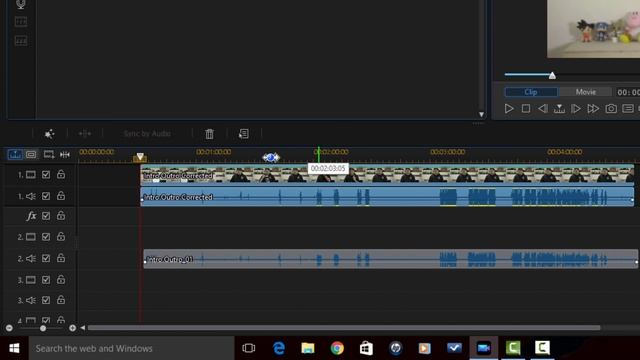Switch to storyboard view icon
Viewport: 640px width, 360px height.
[31, 154]
